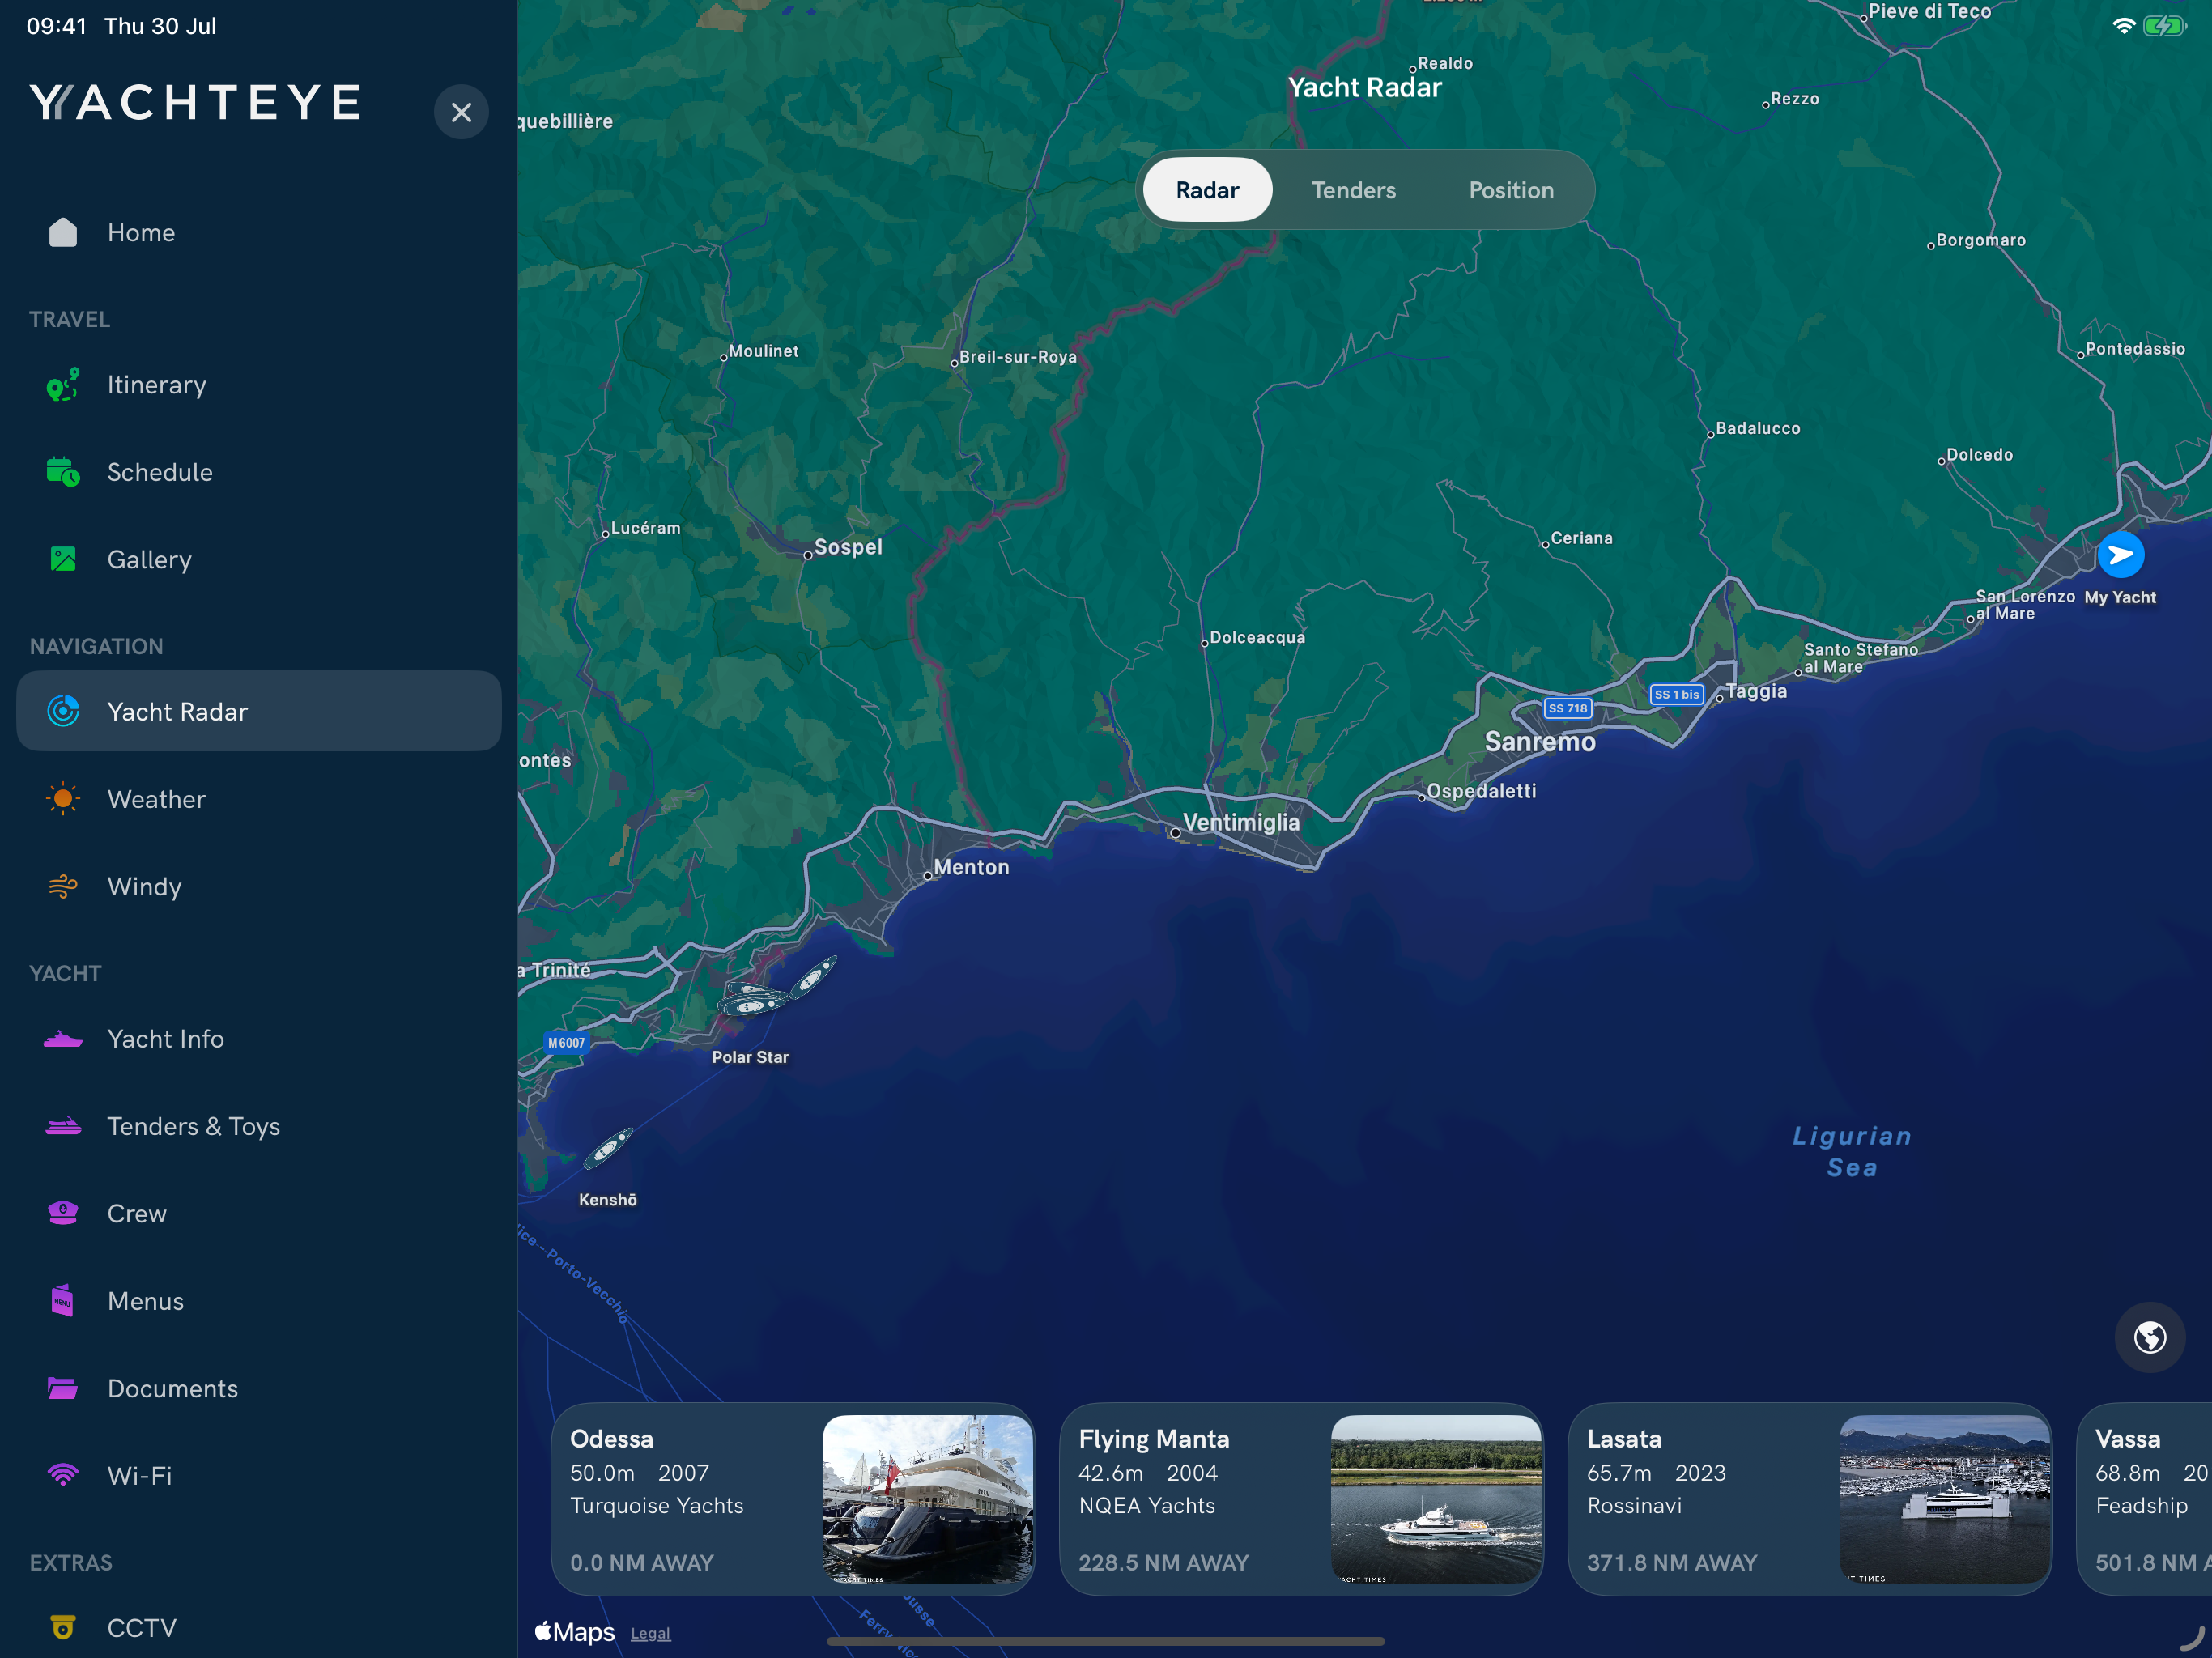Open the Itinerary map pin icon
This screenshot has width=2212, height=1658.
tap(63, 385)
